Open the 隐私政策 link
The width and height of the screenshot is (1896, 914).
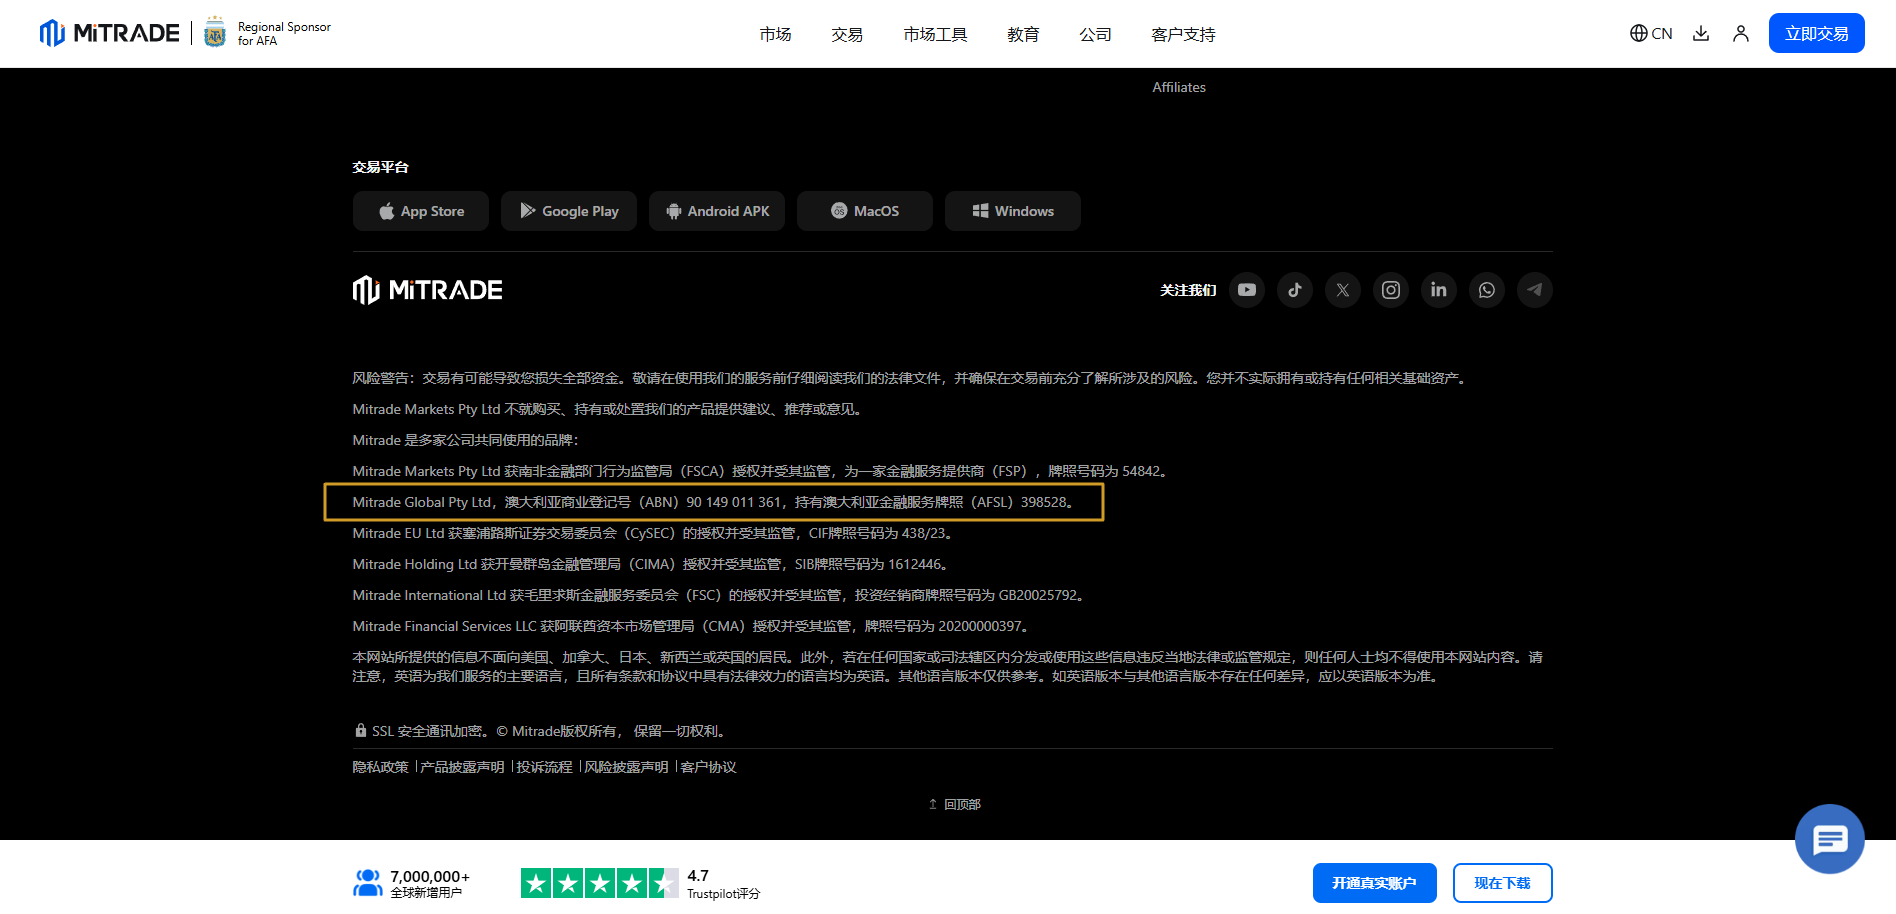coord(381,767)
